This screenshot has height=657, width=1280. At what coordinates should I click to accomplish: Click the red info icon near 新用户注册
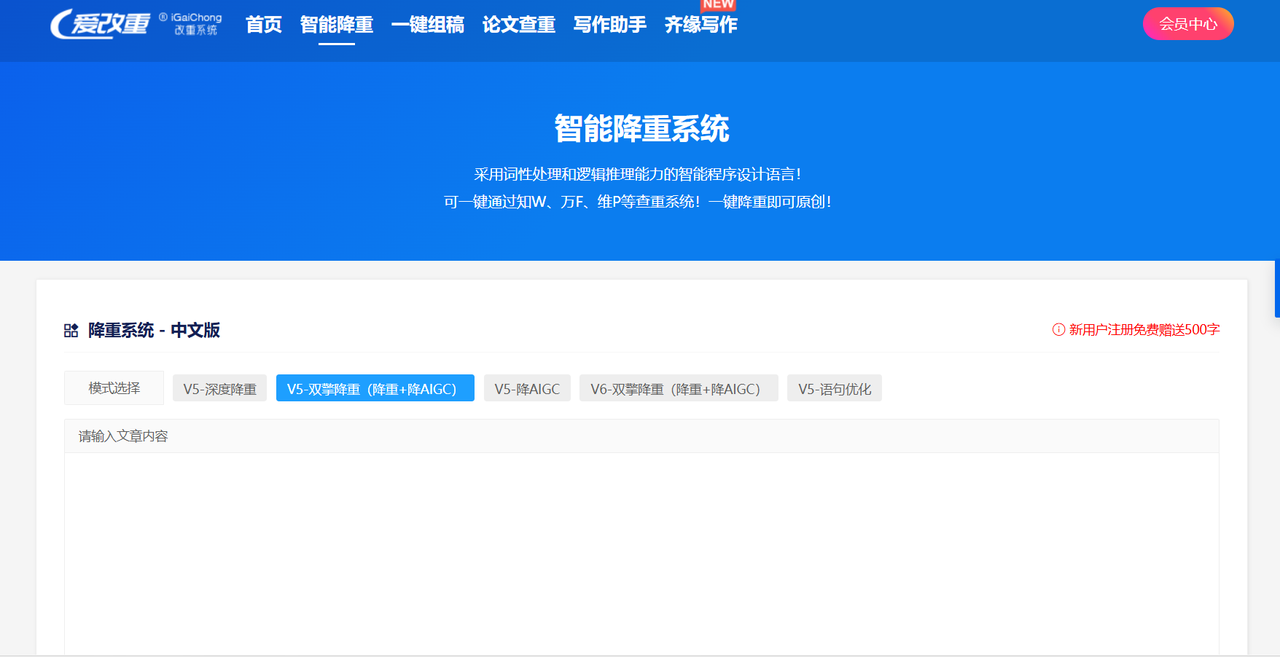point(1058,330)
